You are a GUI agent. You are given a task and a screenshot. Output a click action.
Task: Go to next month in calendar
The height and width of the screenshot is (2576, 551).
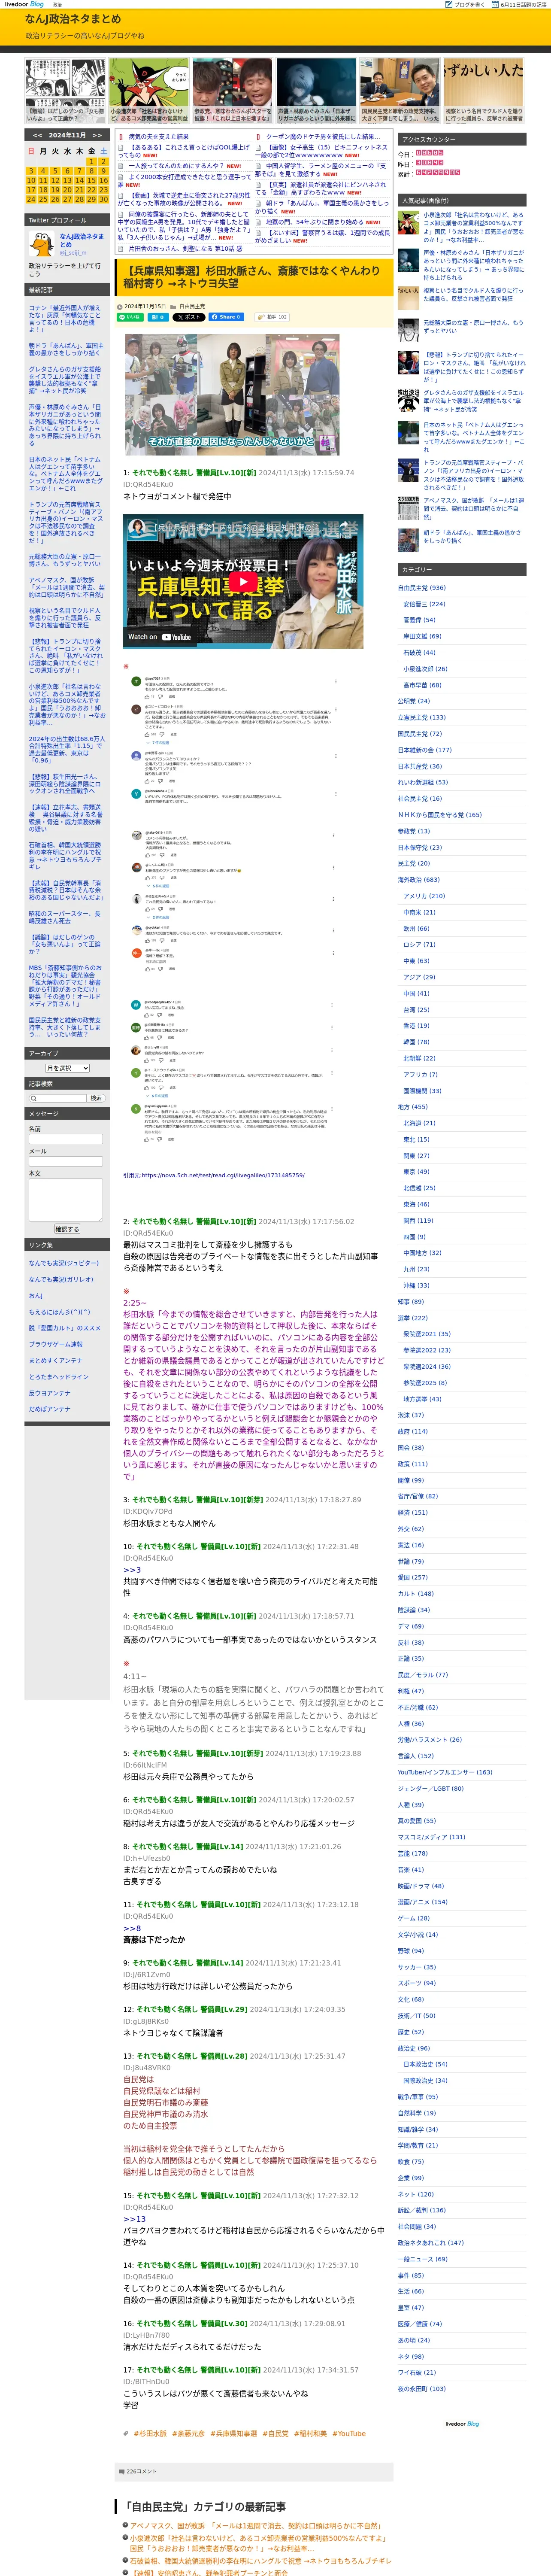97,135
